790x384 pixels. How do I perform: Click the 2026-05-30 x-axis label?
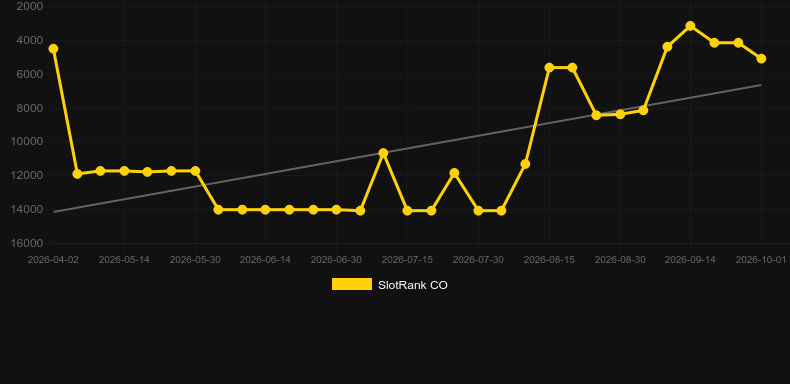195,260
